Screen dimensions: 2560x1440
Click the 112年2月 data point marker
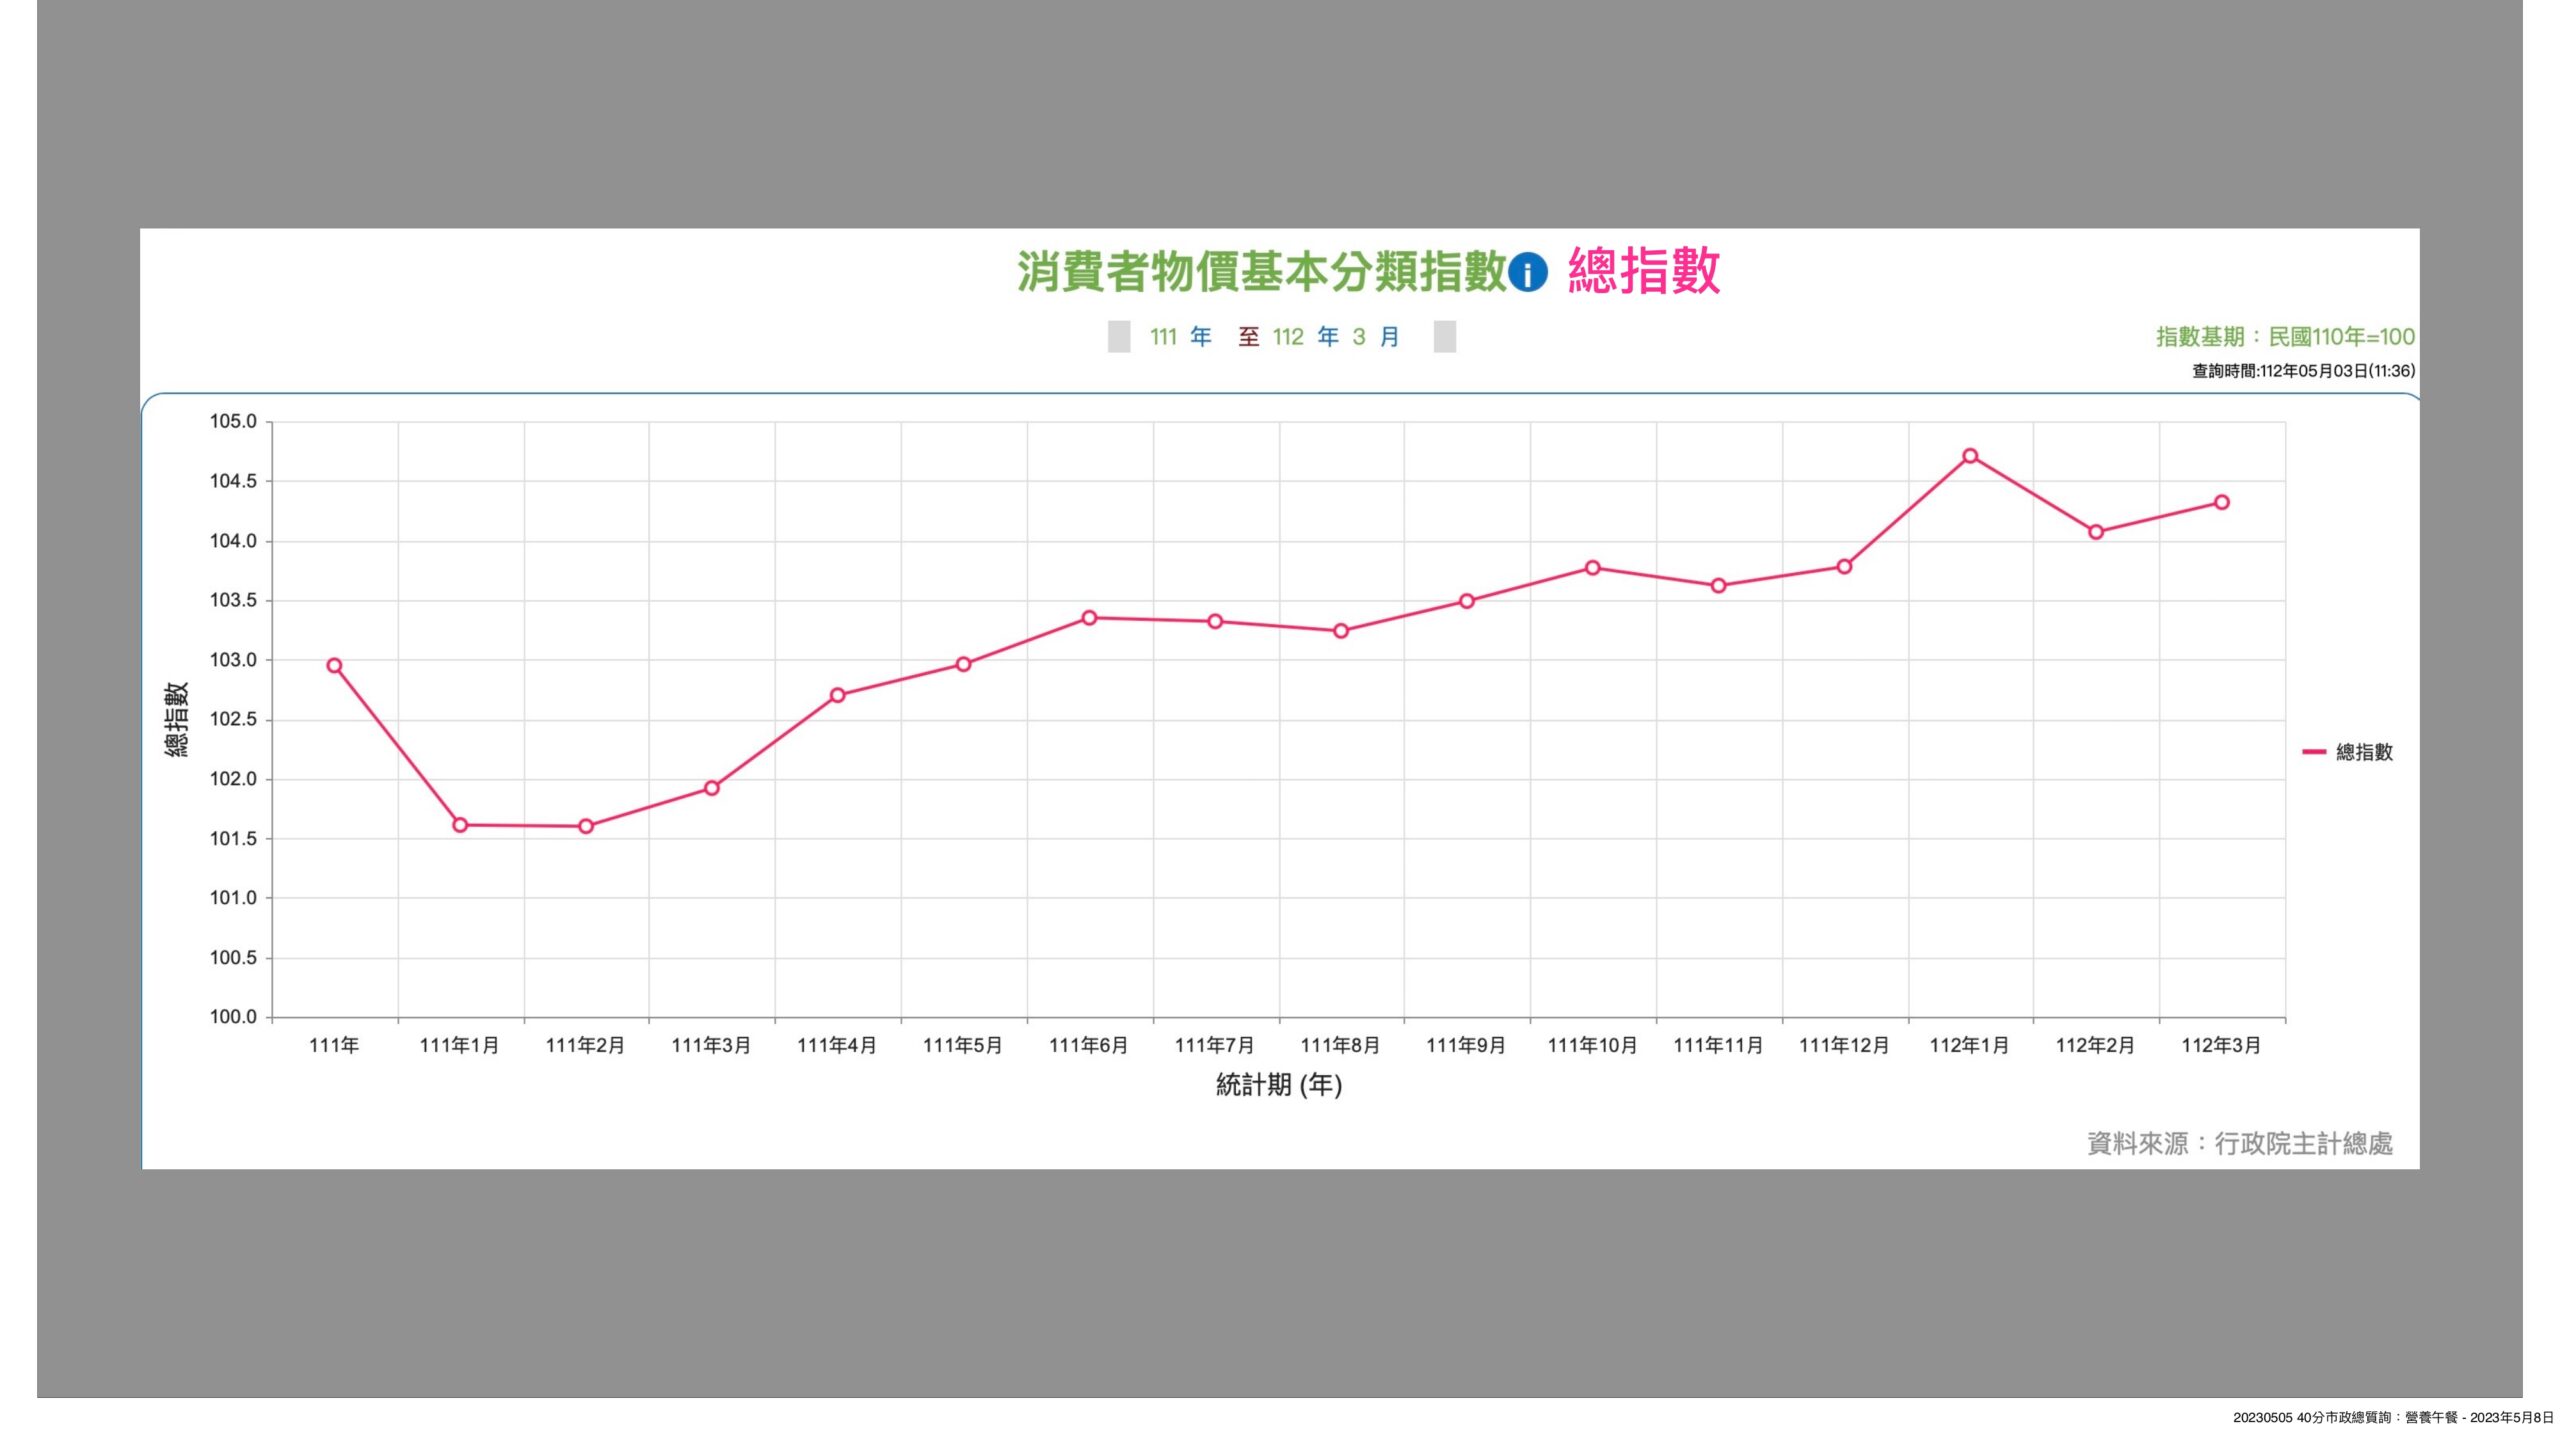pos(2096,533)
